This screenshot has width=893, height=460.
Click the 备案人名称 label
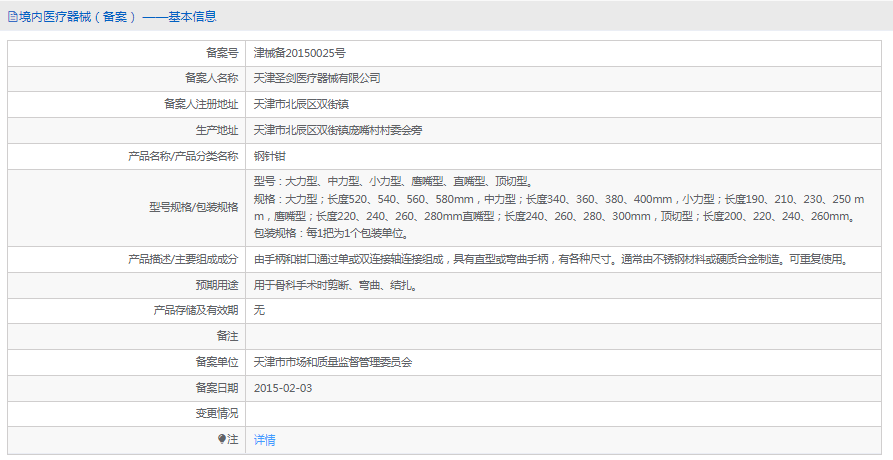coord(211,78)
